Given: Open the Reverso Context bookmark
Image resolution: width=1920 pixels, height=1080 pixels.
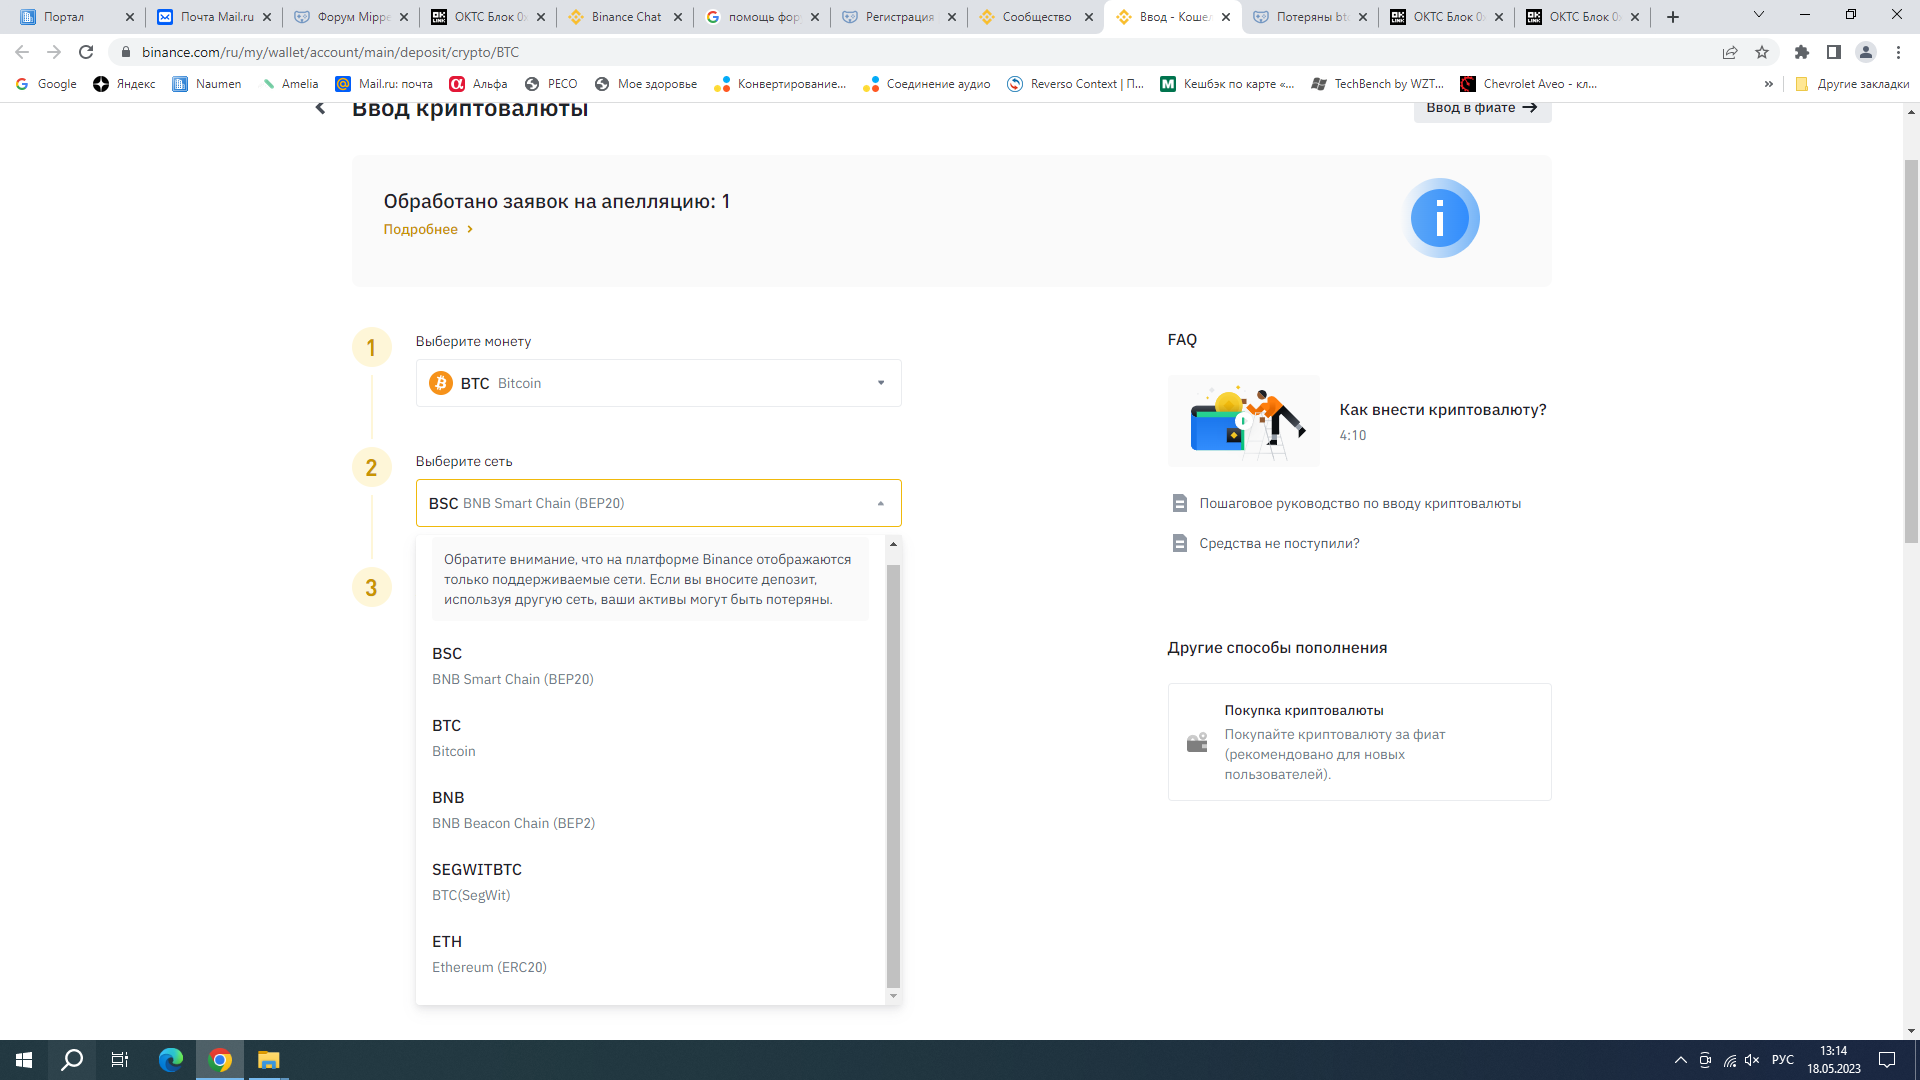Looking at the screenshot, I should 1075,84.
